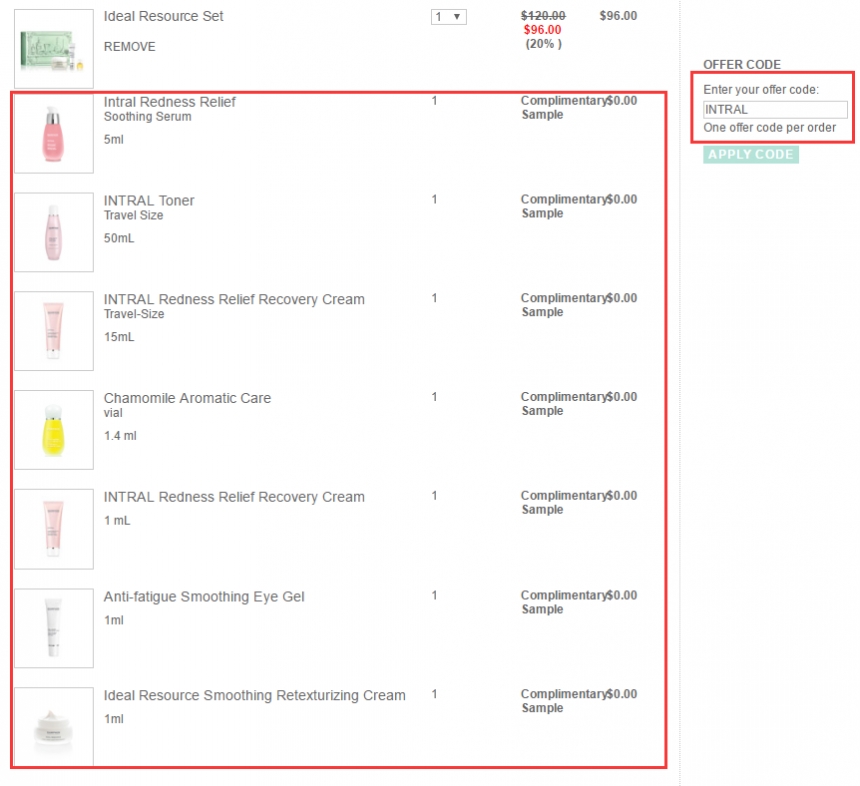View the Intral Redness Relief serum thumbnail

(x=54, y=134)
